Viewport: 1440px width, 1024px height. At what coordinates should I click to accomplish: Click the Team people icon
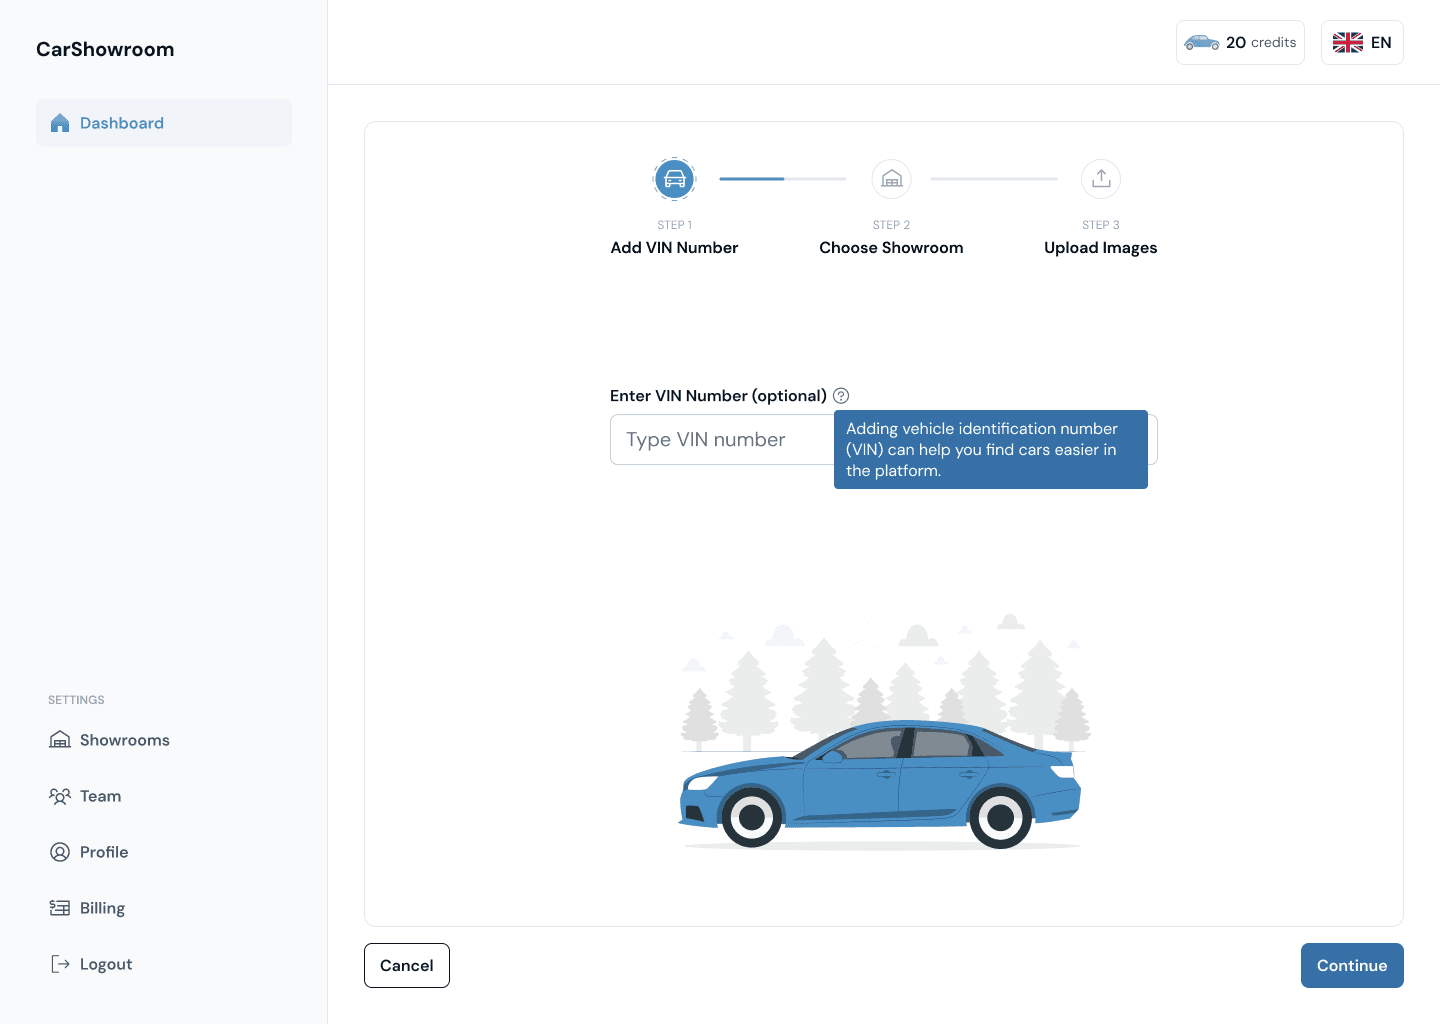click(60, 796)
